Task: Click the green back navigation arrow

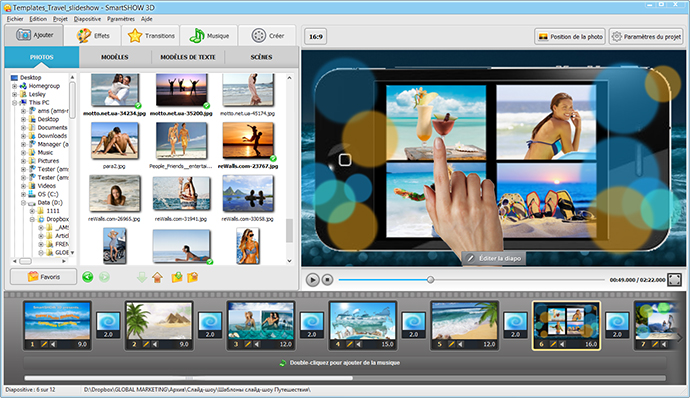Action: point(88,277)
